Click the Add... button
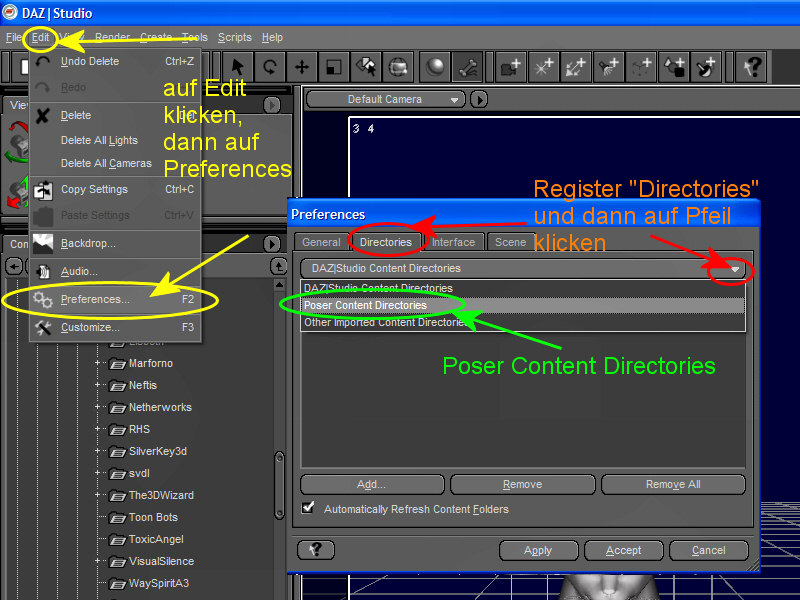Screen dimensions: 800x600 pos(372,484)
